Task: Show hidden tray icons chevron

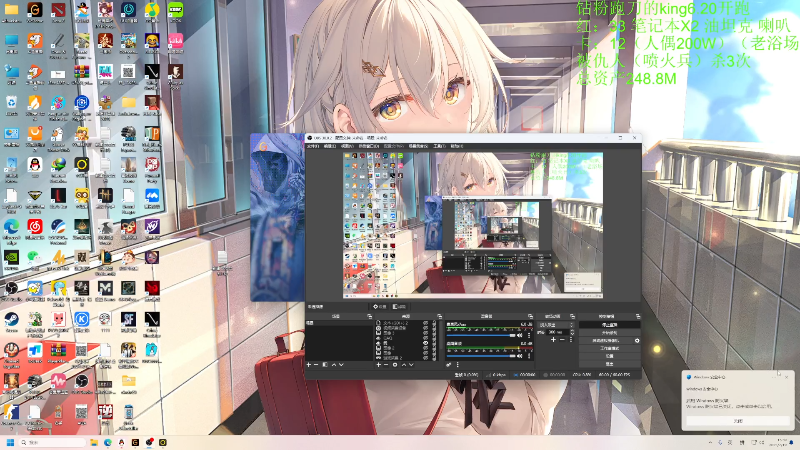Action: 710,442
